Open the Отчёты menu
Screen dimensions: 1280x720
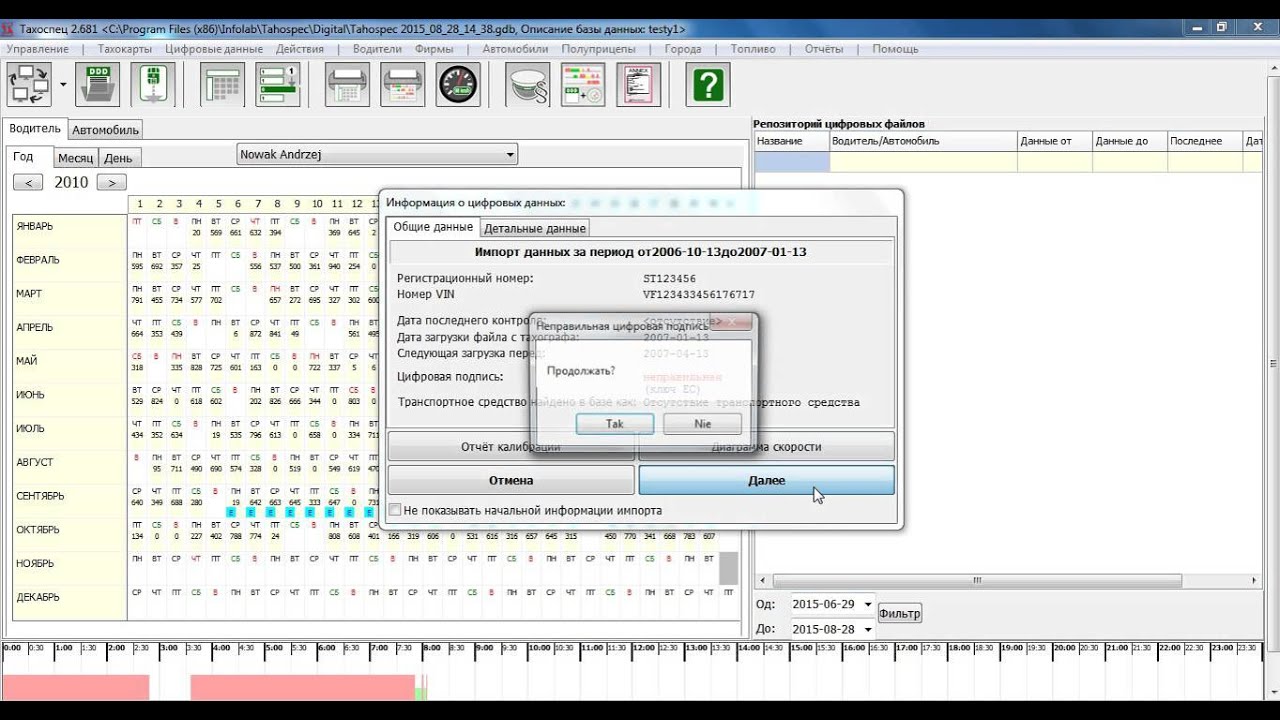(x=824, y=49)
